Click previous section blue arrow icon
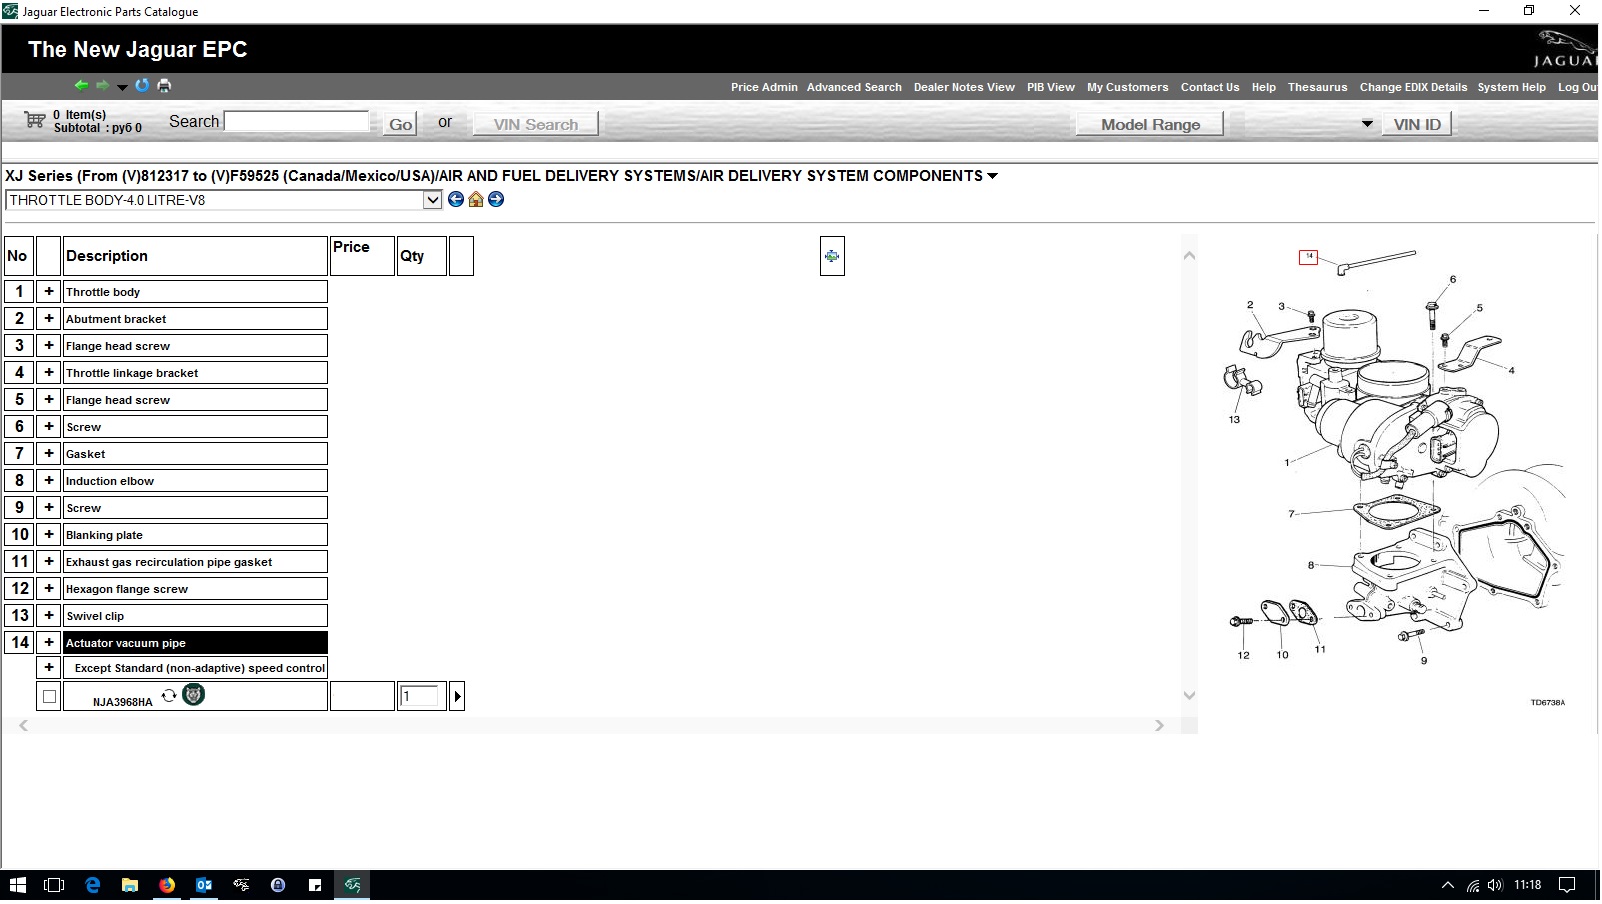Image resolution: width=1602 pixels, height=904 pixels. pos(456,199)
